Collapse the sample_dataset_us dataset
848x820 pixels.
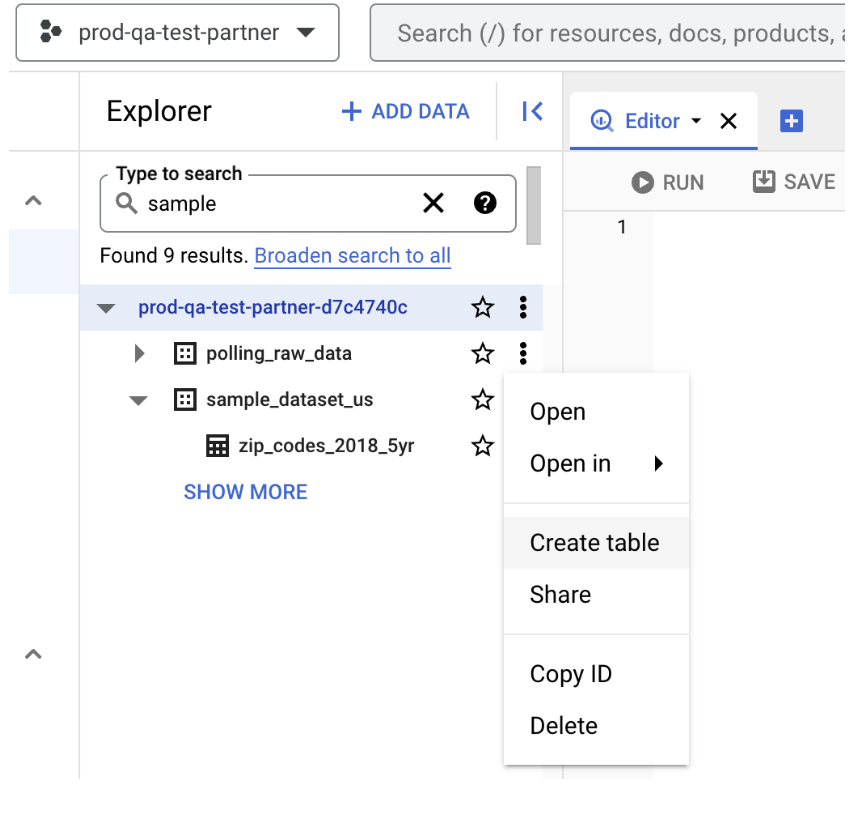pos(139,400)
